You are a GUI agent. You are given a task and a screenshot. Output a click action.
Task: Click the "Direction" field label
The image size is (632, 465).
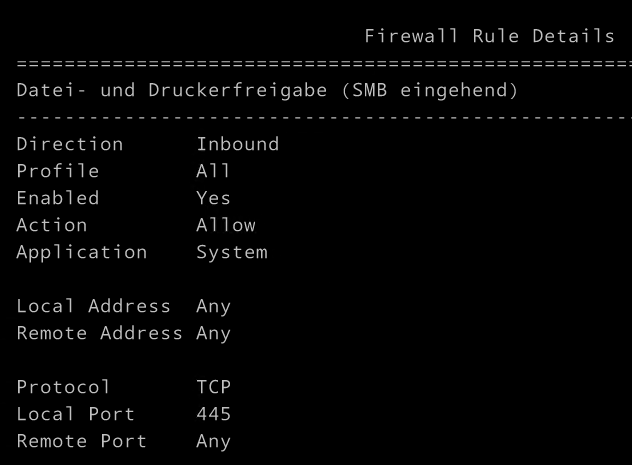pyautogui.click(x=70, y=144)
